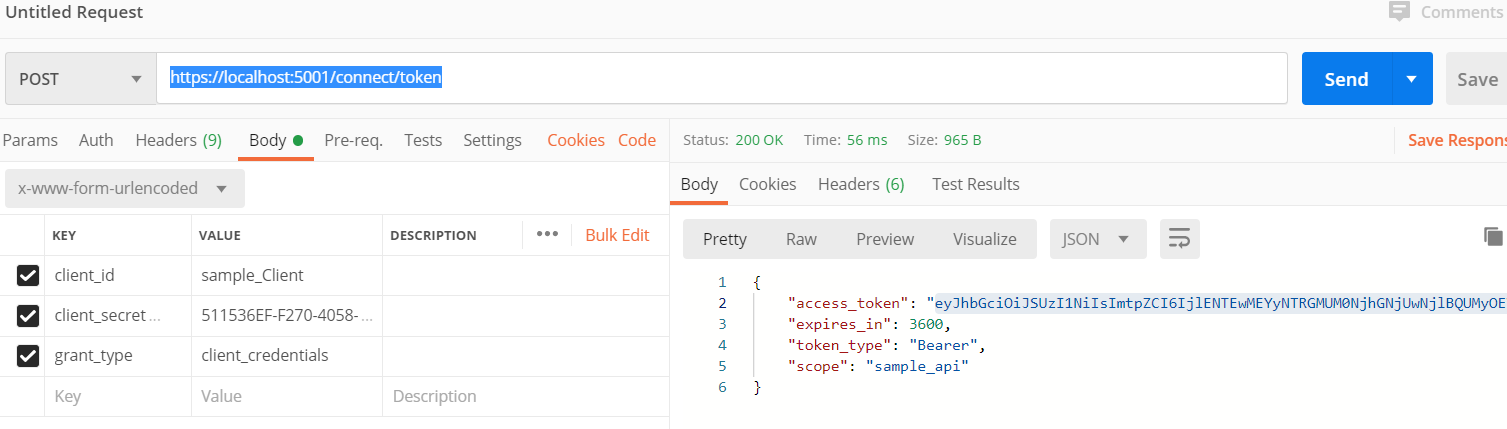Select the response Body tab
This screenshot has width=1507, height=429.
pyautogui.click(x=699, y=184)
